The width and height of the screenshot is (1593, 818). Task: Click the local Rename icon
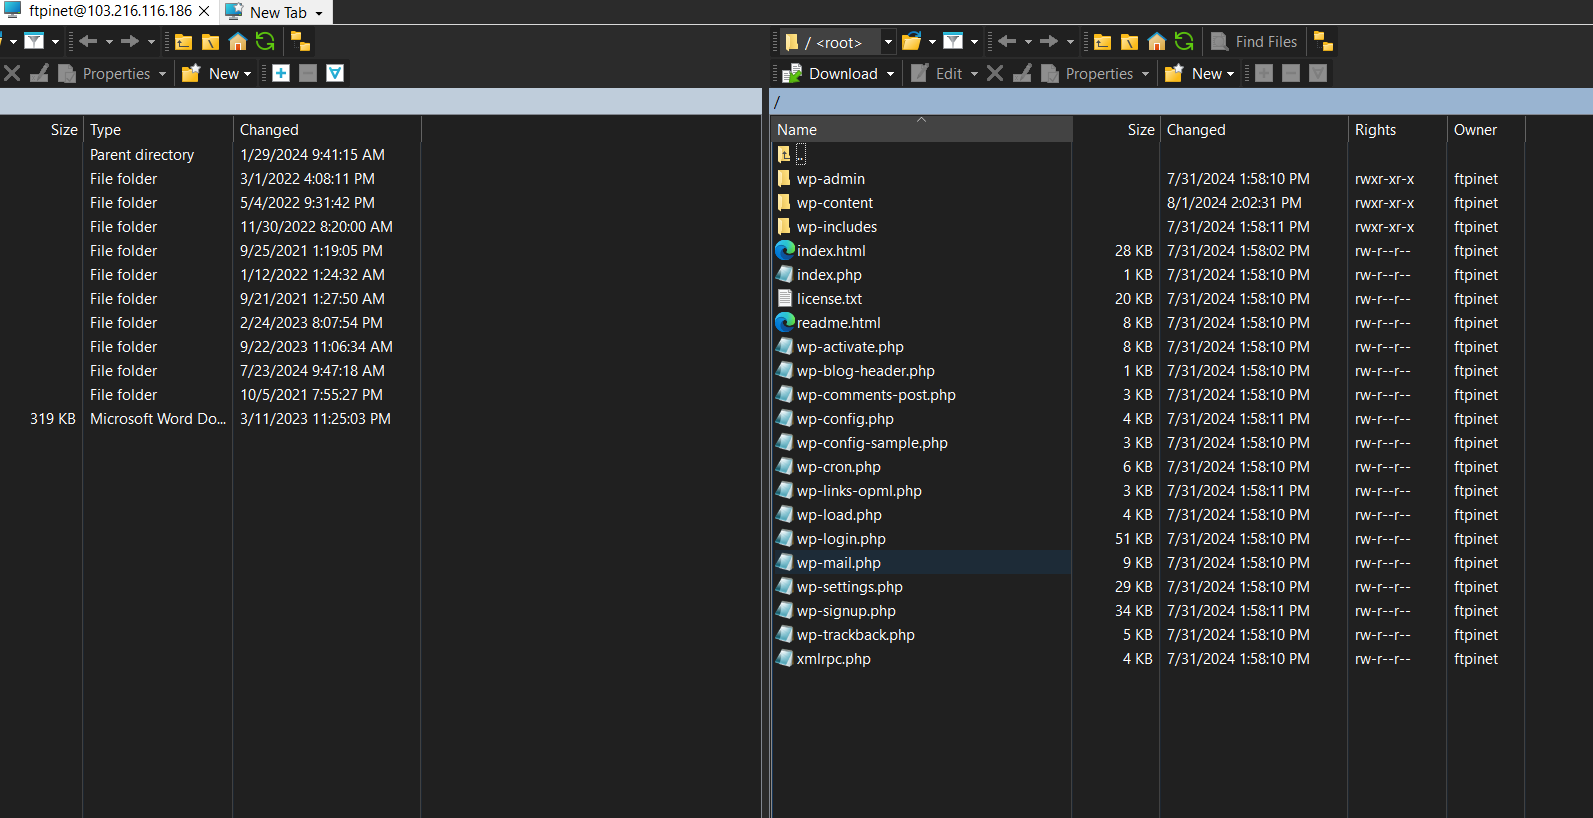pos(40,73)
